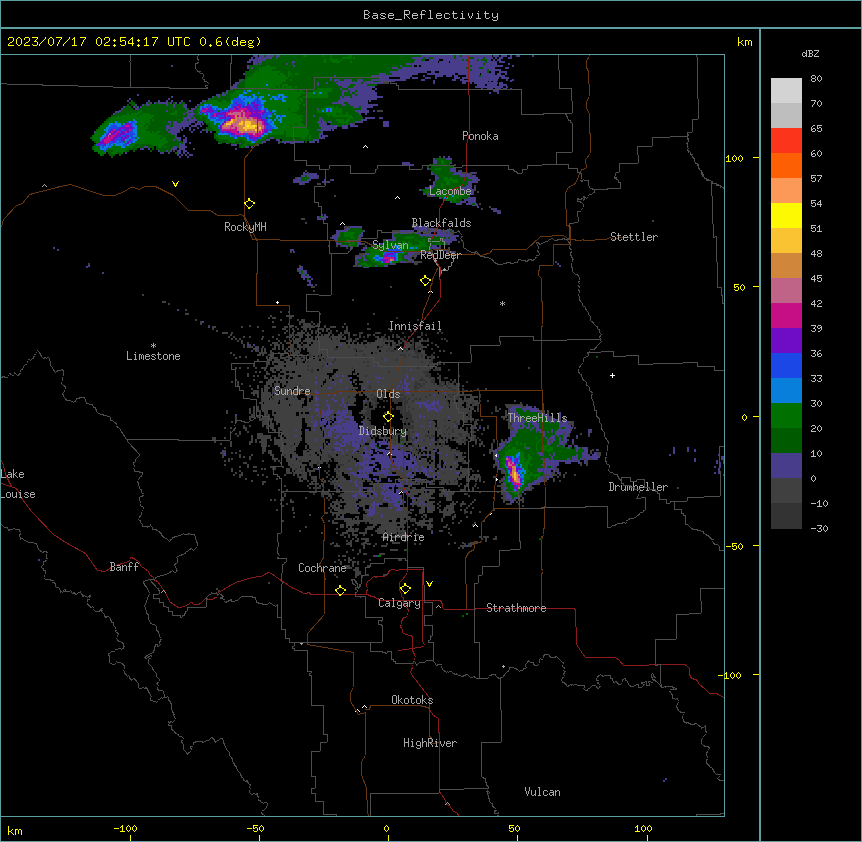Select the ThreeHills label

click(x=537, y=418)
